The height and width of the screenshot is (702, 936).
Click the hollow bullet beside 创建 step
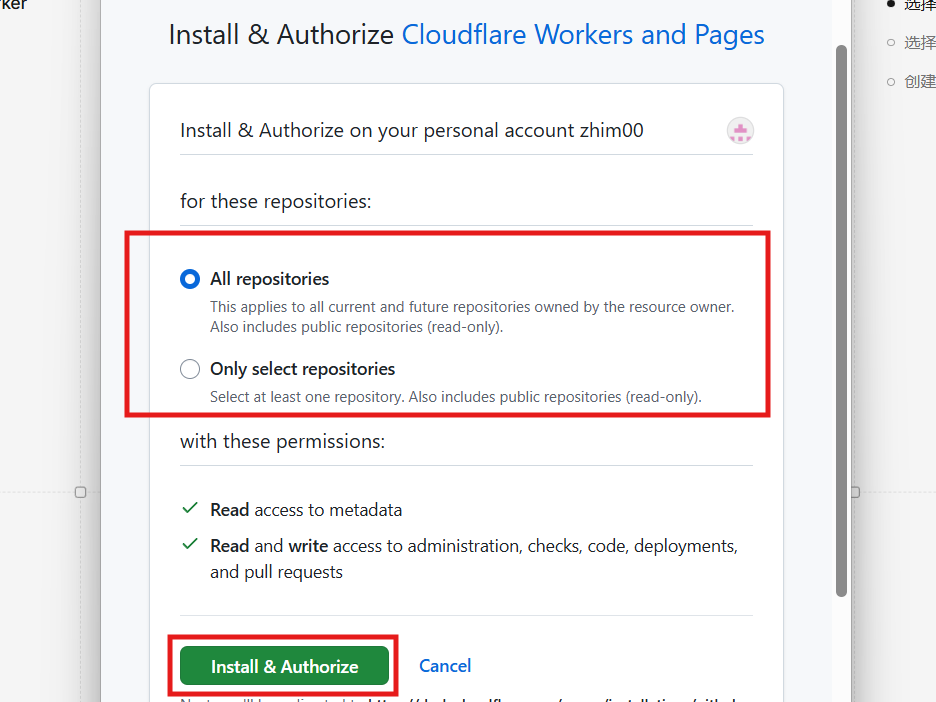coord(891,82)
